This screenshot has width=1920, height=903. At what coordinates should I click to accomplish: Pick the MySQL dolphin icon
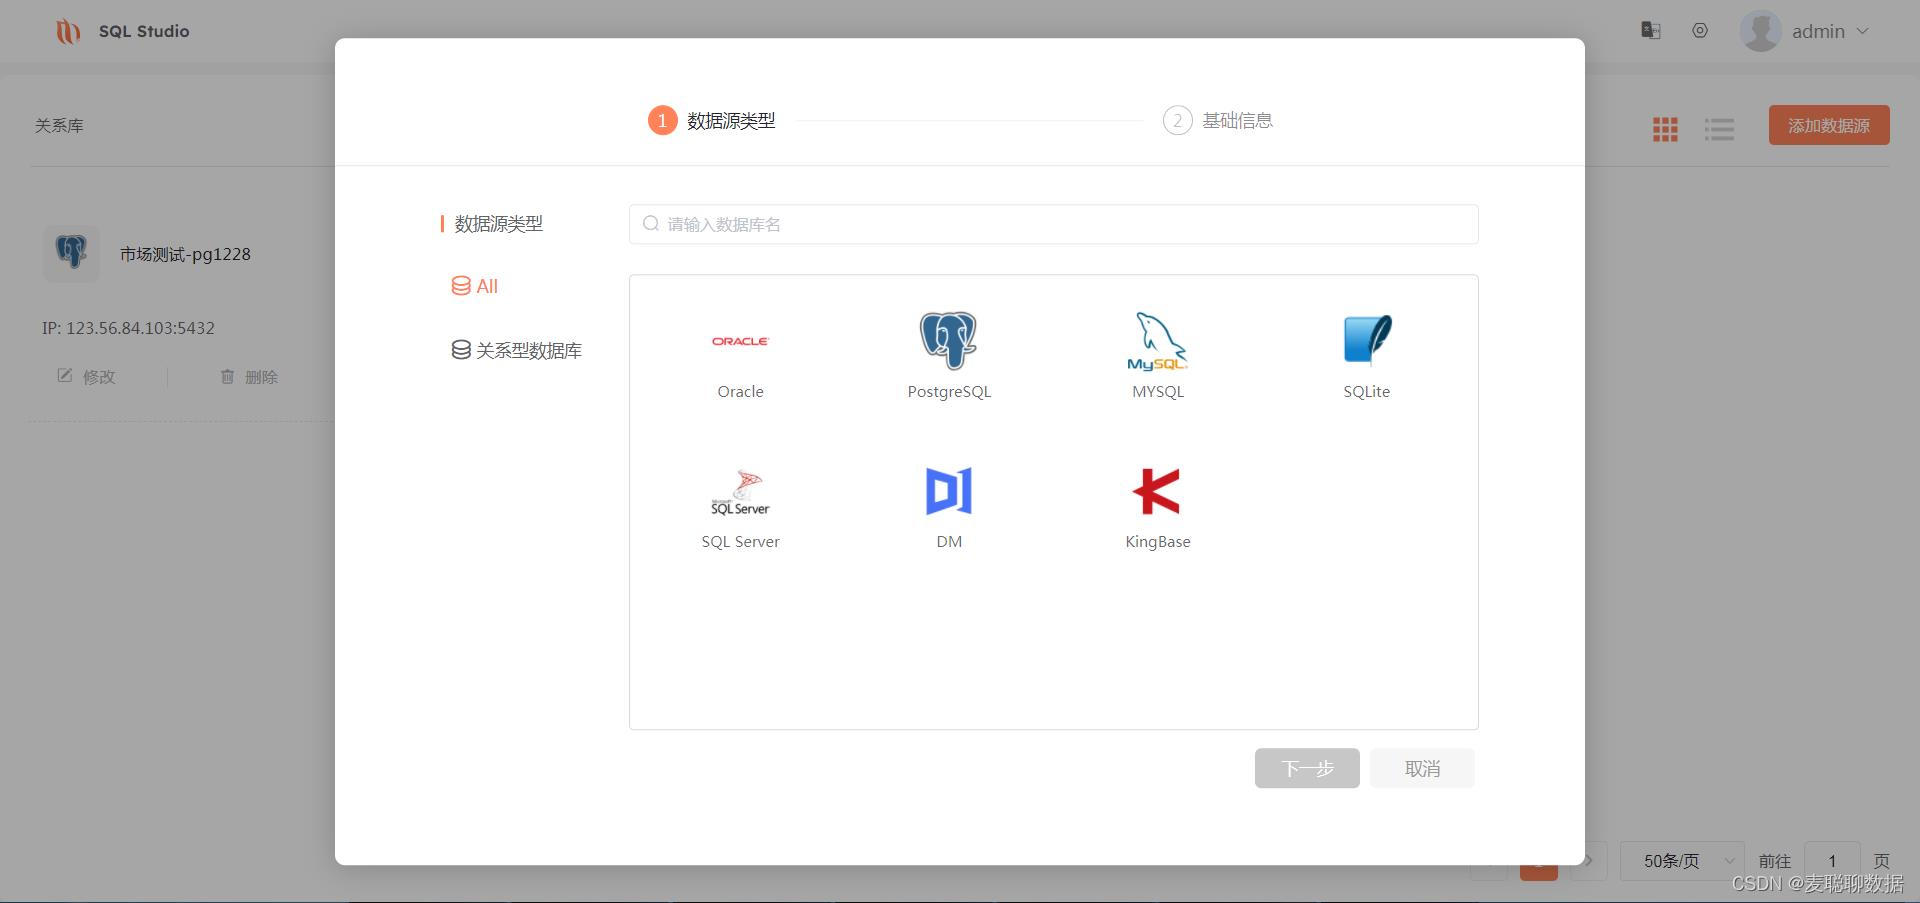click(x=1157, y=341)
